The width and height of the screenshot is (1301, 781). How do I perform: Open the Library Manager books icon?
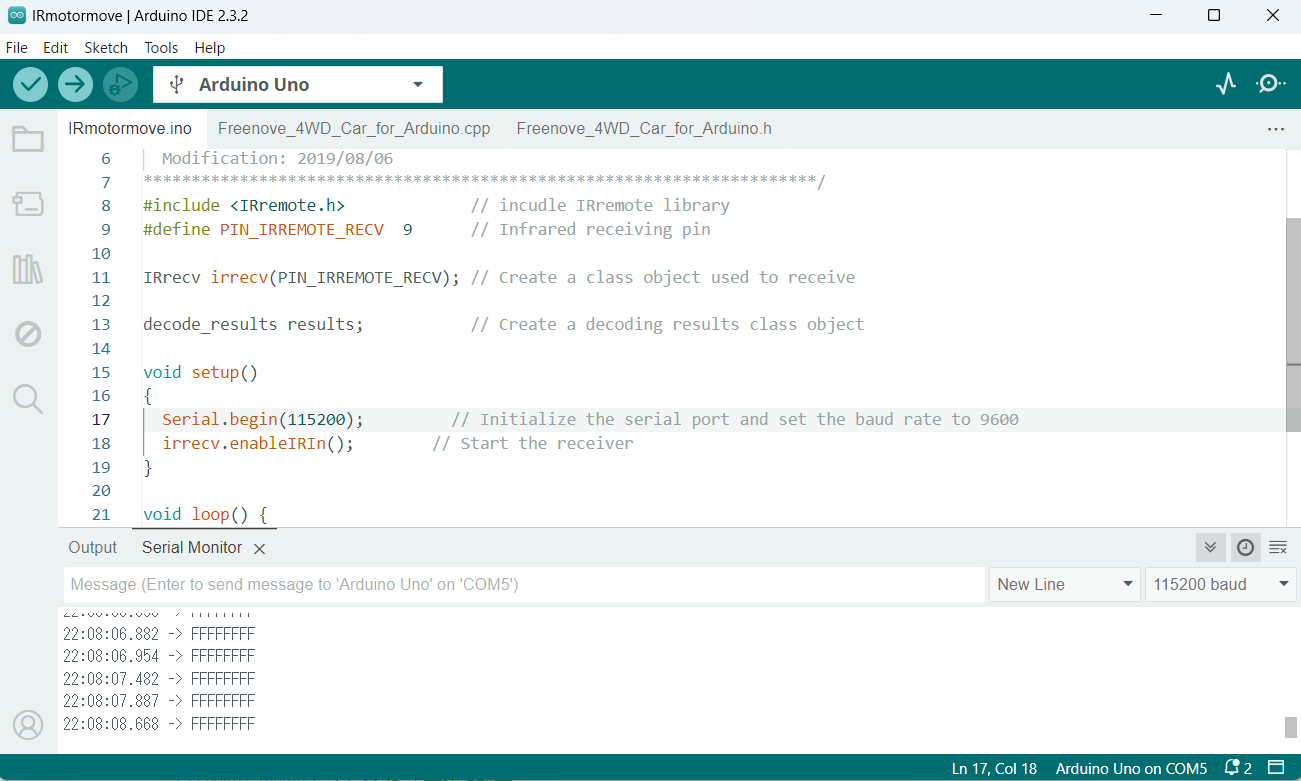(28, 269)
